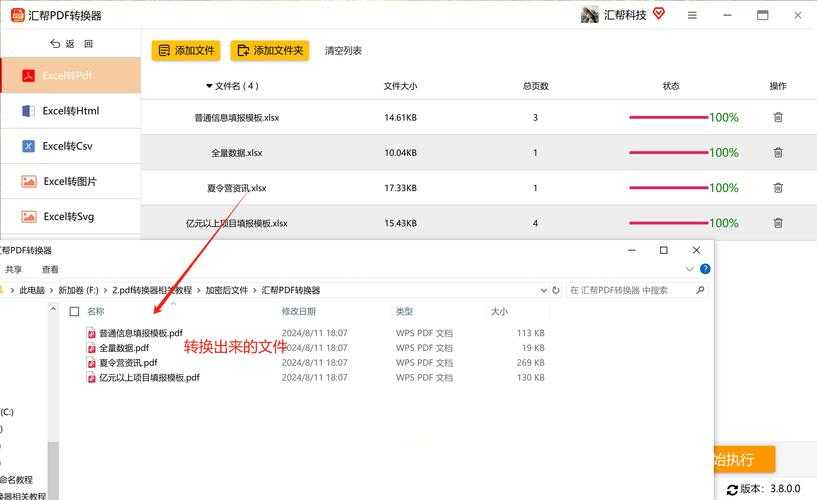Screen dimensions: 817x500
Task: Click the Explorer refresh icon
Action: pyautogui.click(x=556, y=290)
